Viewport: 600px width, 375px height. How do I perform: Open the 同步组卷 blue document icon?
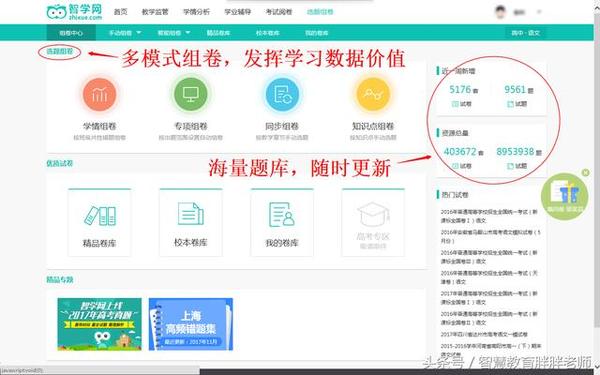coord(282,94)
